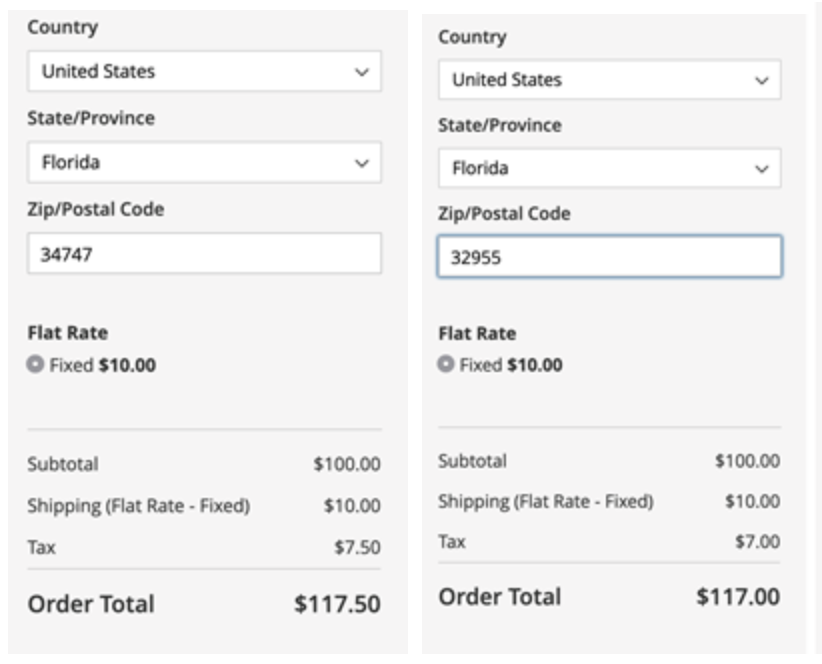Click the chevron on the left Country field
Screen dimensions: 822x664
[x=362, y=70]
